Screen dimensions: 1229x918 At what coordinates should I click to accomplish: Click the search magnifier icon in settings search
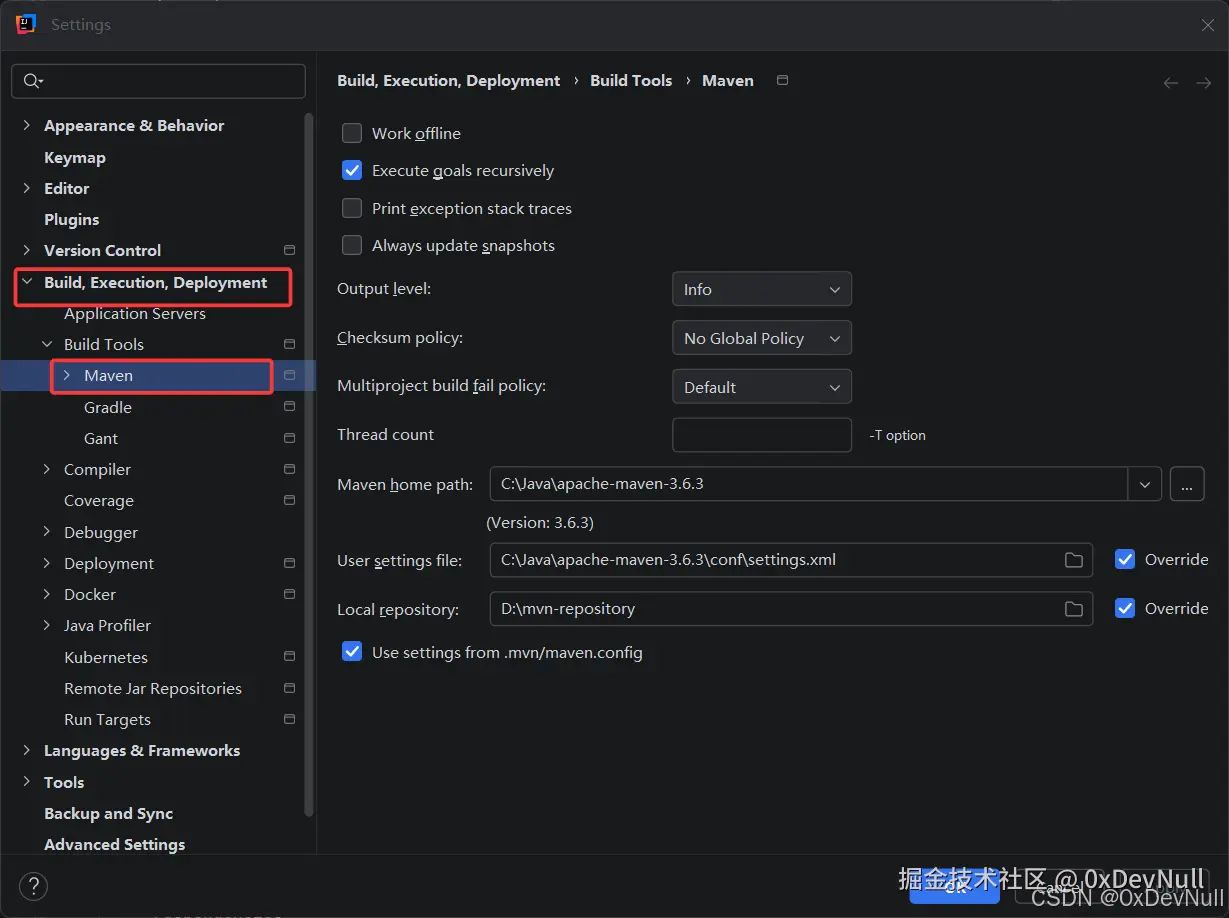point(32,81)
